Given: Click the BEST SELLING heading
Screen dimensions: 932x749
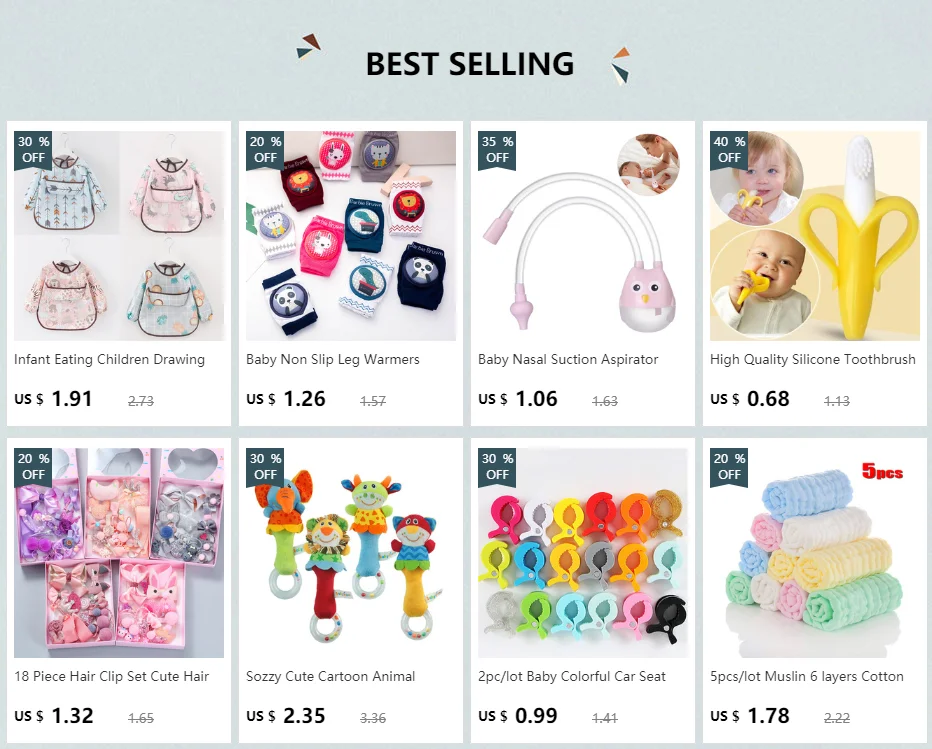Looking at the screenshot, I should click(470, 64).
